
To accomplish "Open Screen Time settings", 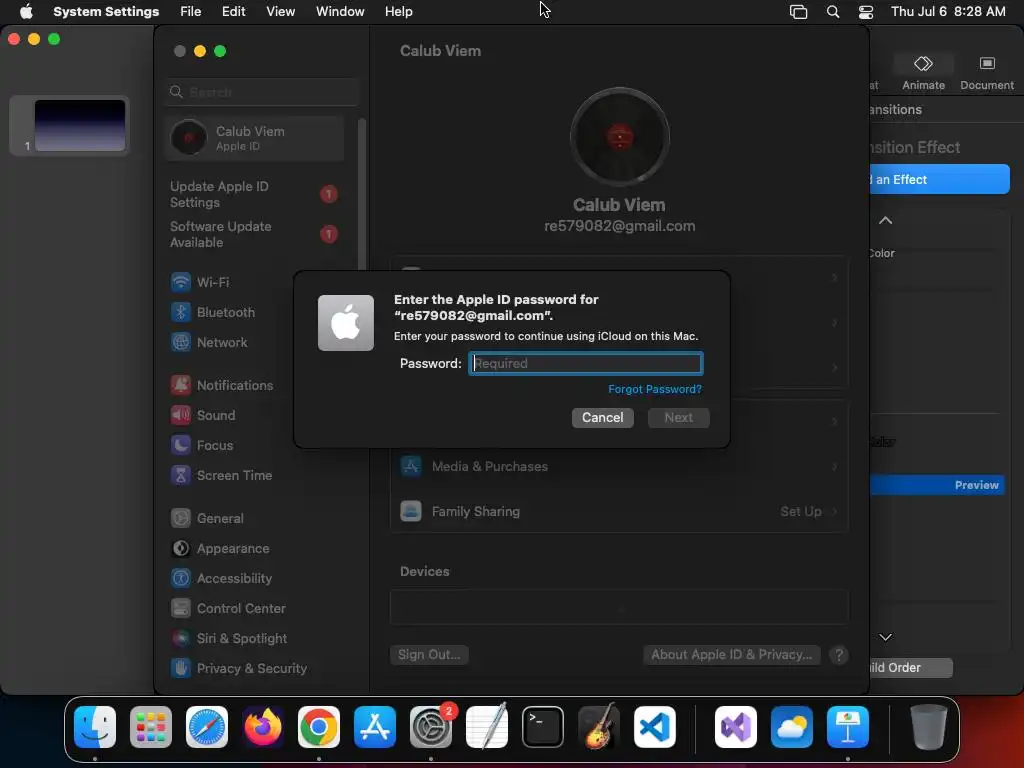I will [x=221, y=475].
